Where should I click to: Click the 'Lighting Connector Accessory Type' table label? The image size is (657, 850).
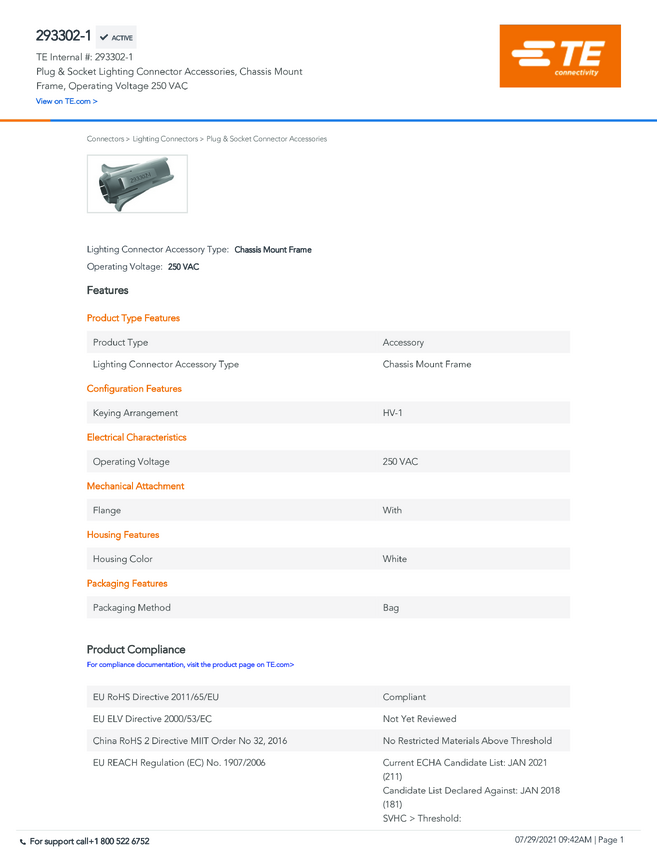(x=166, y=364)
